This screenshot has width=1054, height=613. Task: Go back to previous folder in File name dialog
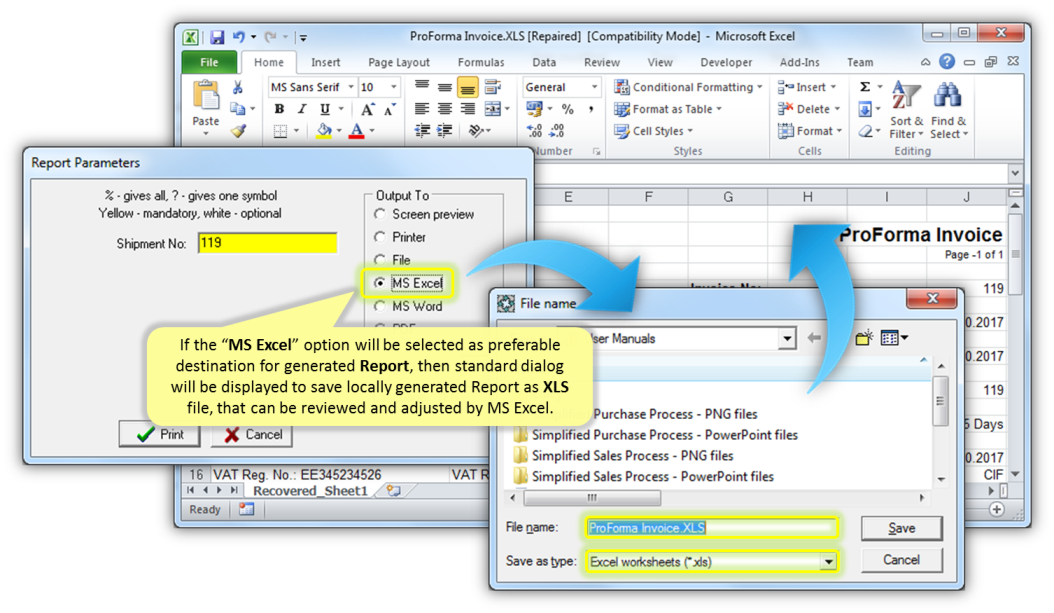pyautogui.click(x=814, y=337)
